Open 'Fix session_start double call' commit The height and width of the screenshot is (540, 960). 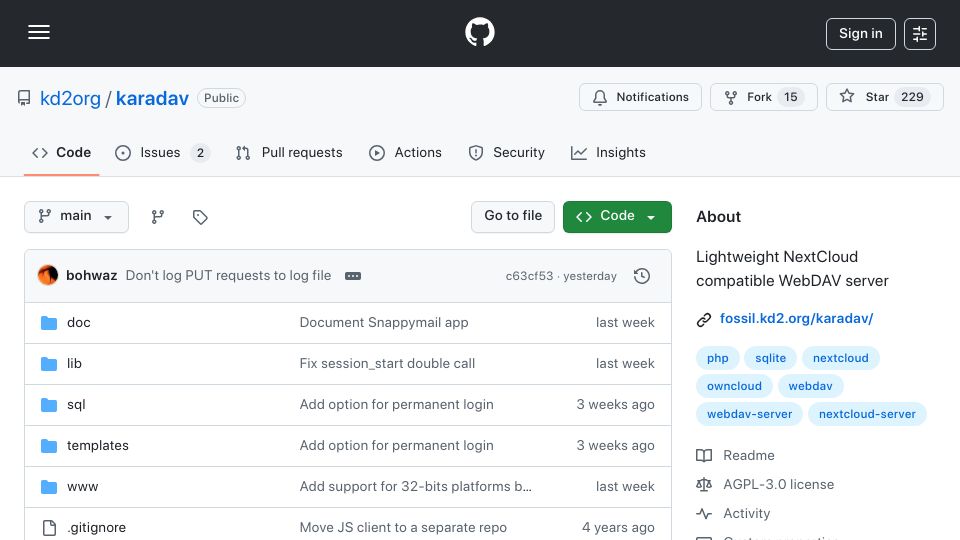click(x=387, y=364)
